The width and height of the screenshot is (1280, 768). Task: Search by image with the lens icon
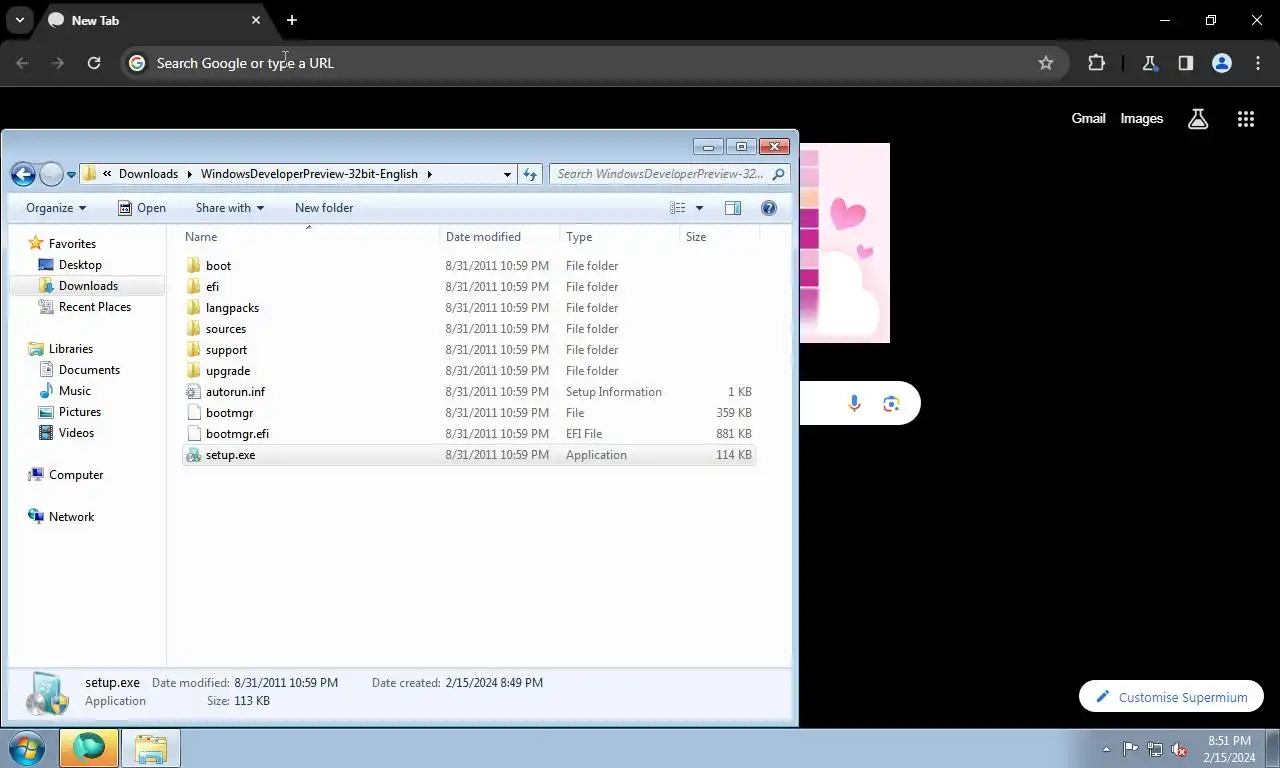891,403
